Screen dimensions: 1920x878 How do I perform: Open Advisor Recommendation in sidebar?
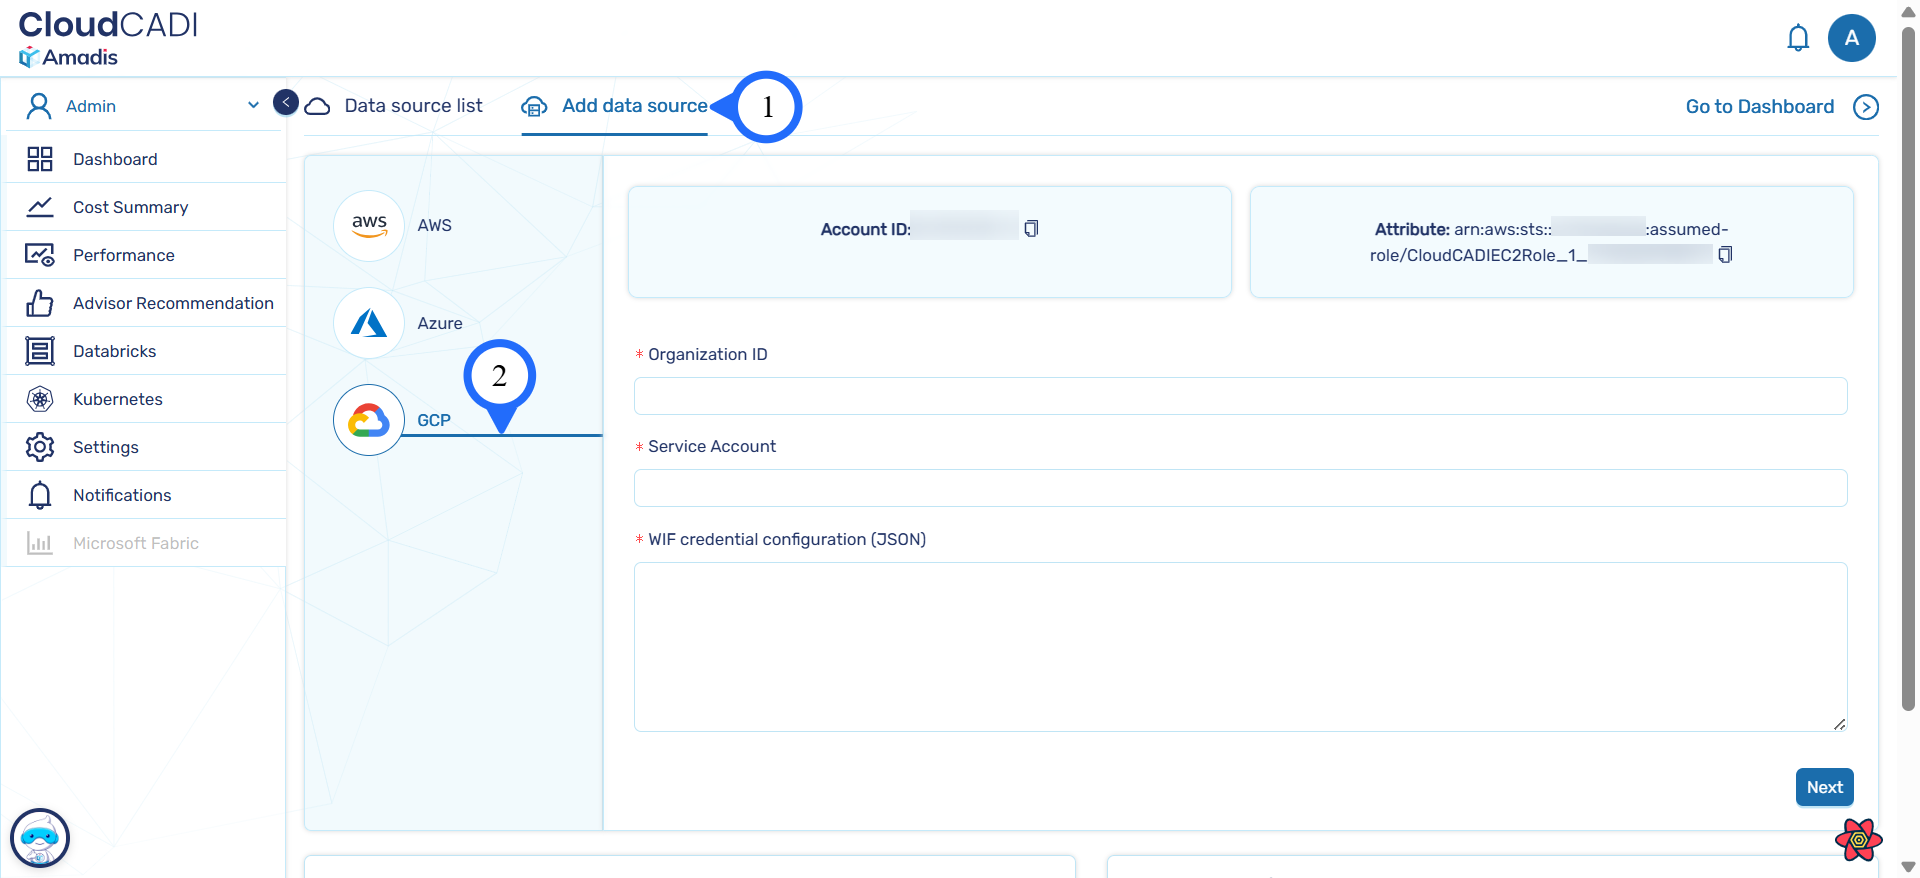point(172,303)
